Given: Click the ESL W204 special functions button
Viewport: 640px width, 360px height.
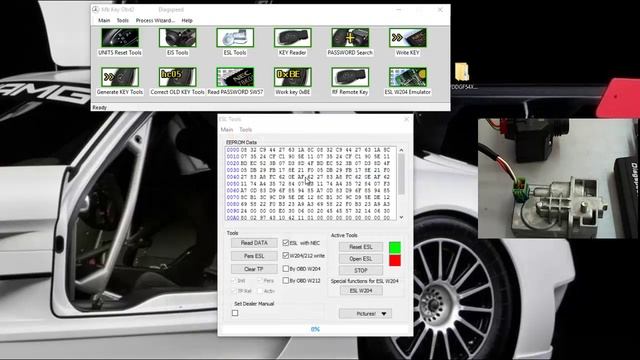Looking at the screenshot, I should point(361,291).
